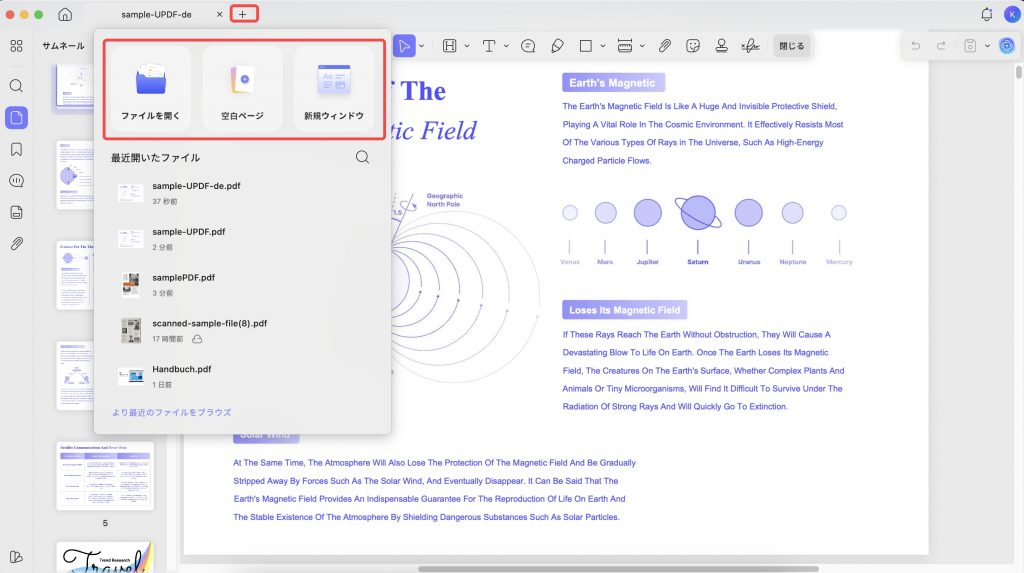Image resolution: width=1024 pixels, height=573 pixels.
Task: Switch to the sample-UPDF-de tab
Action: pos(156,14)
